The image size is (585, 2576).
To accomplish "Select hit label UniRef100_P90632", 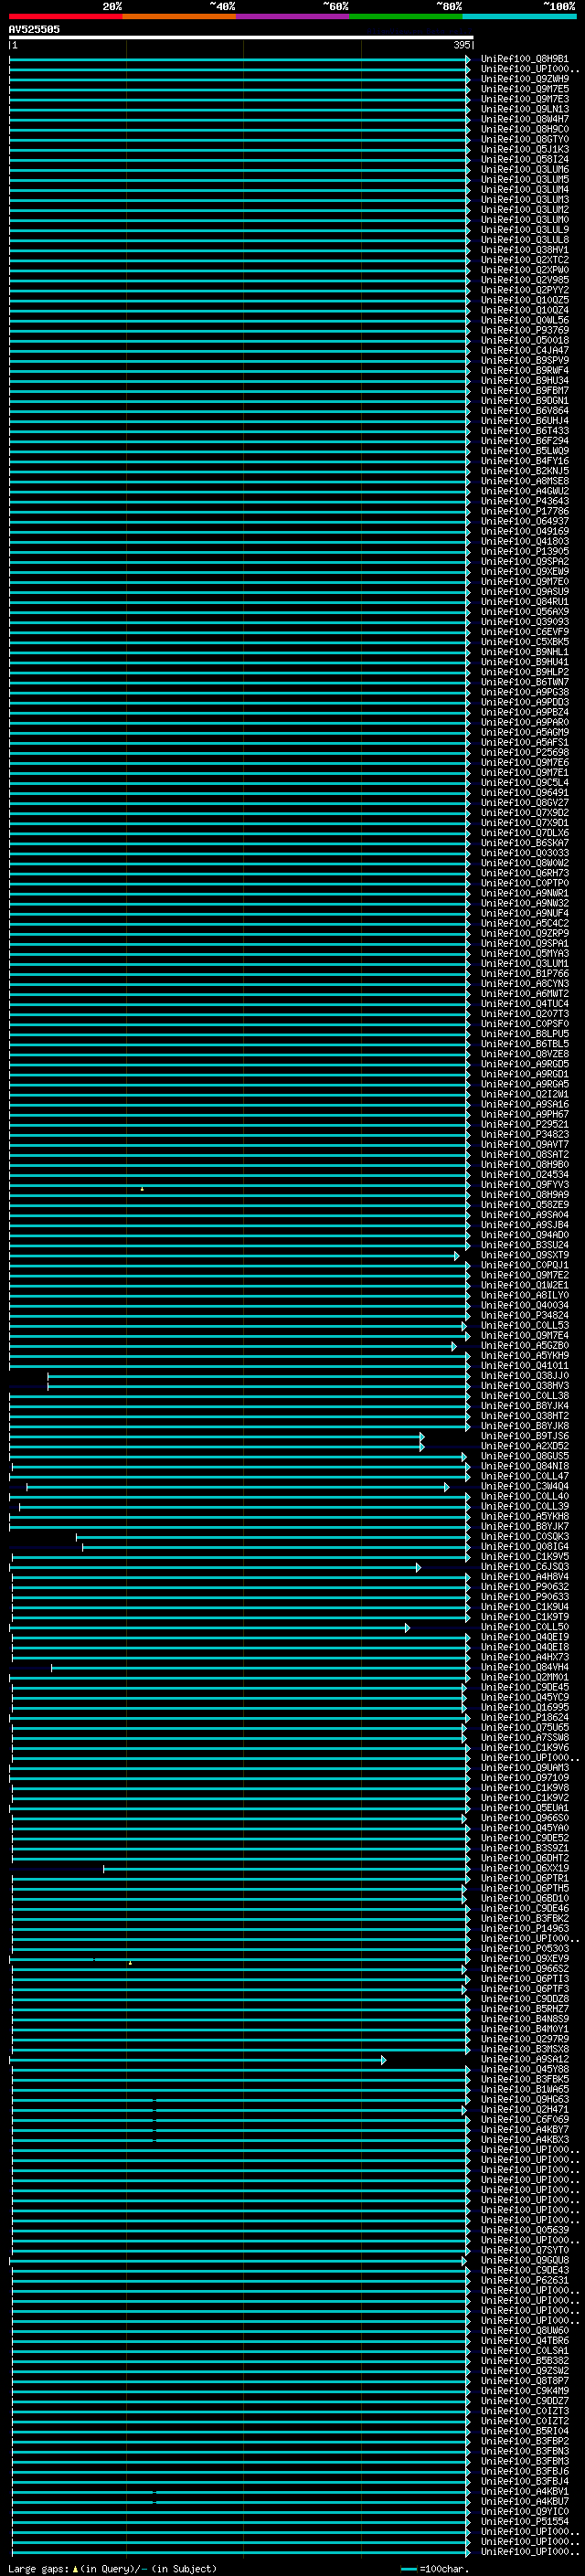I will pos(525,1586).
